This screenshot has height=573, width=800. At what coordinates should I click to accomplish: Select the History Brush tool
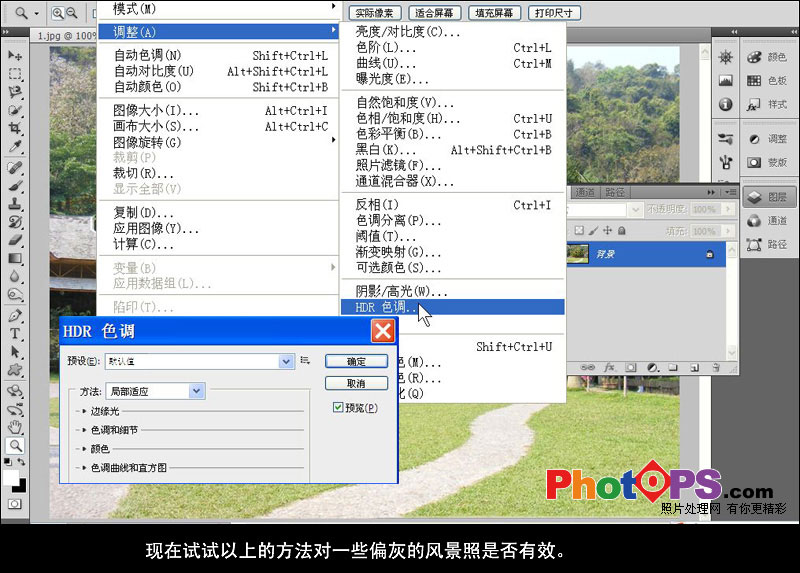pos(15,222)
